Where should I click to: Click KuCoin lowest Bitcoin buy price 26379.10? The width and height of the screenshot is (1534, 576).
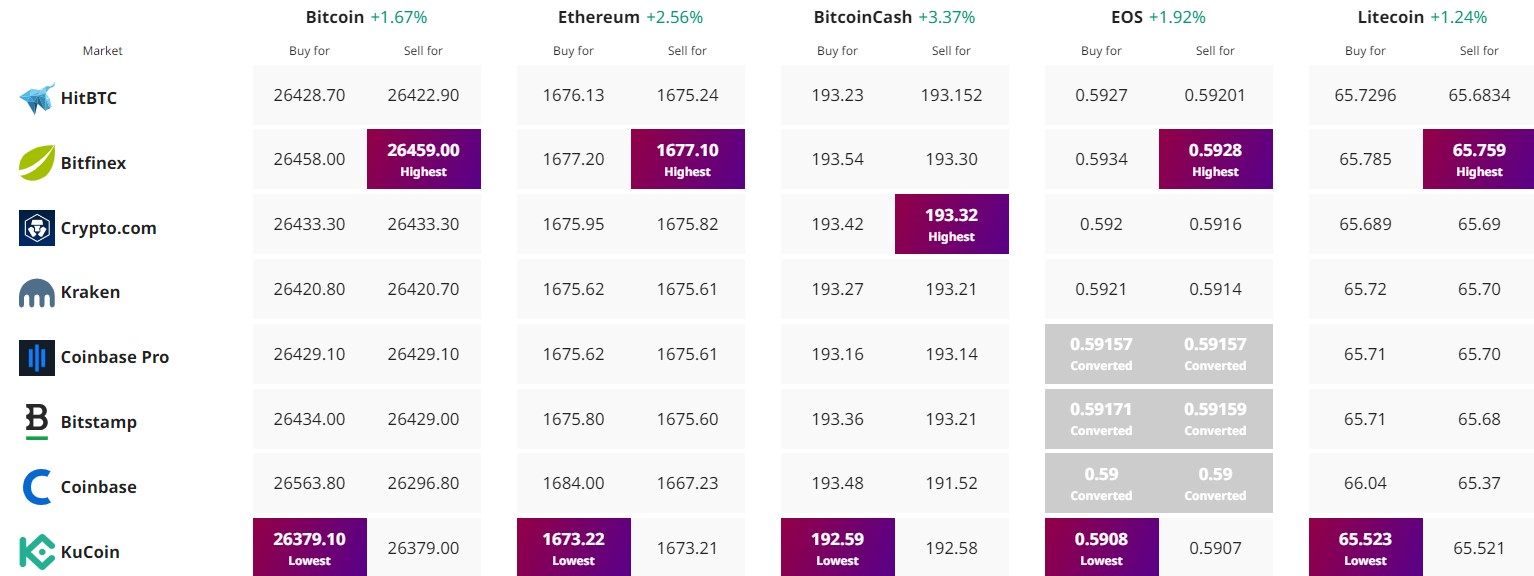click(x=310, y=547)
